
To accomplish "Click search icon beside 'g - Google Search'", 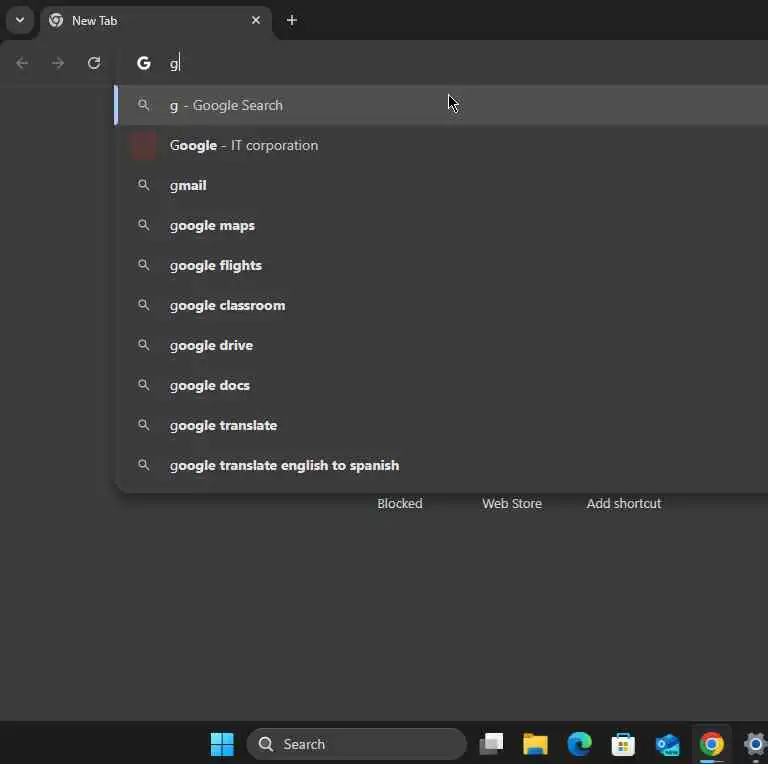I will [144, 105].
